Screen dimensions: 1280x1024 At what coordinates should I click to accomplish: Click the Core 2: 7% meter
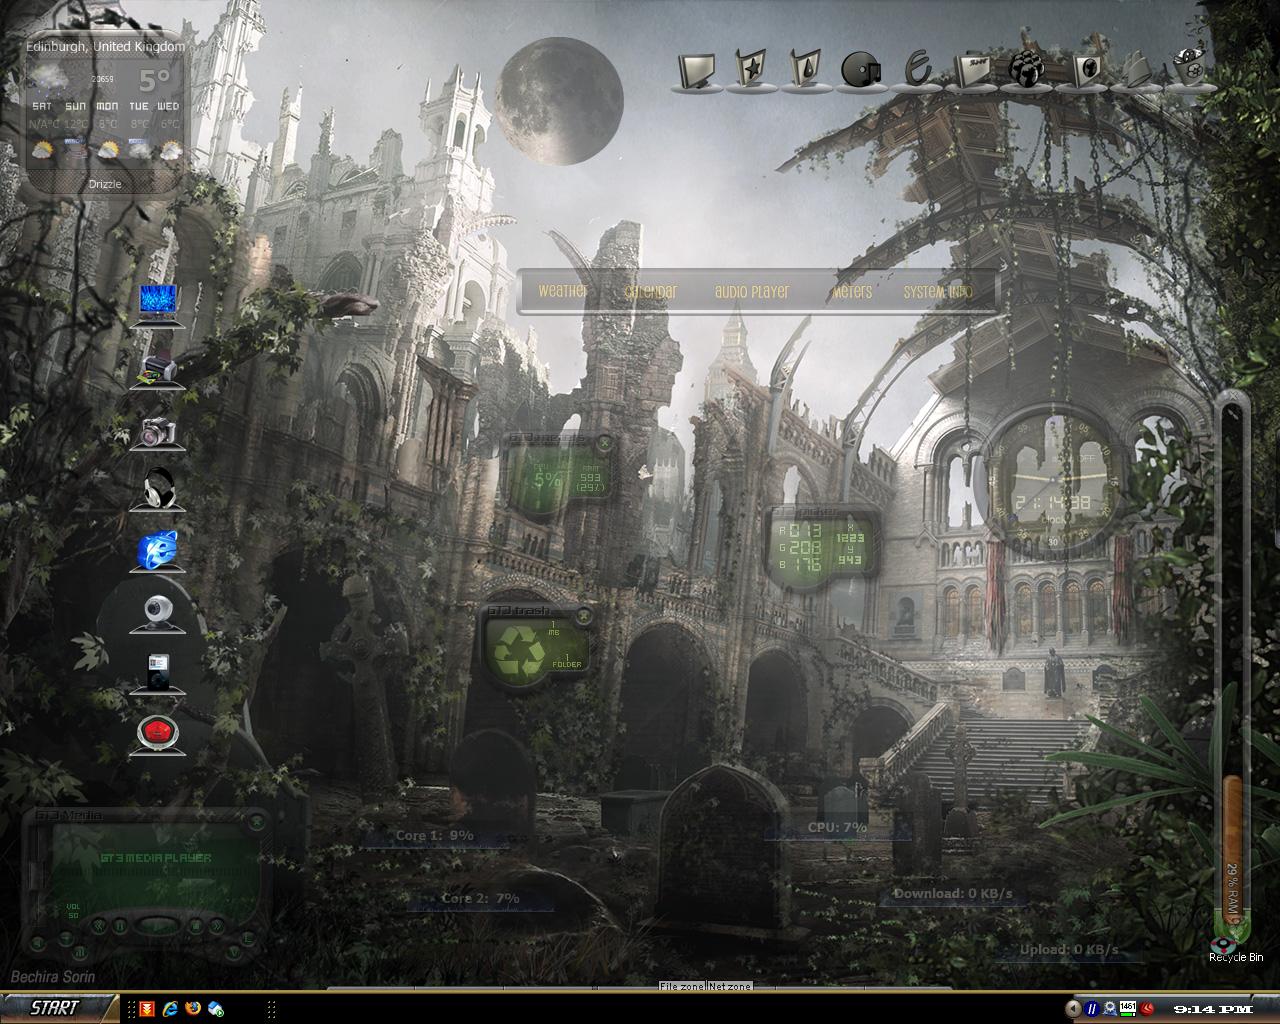click(x=480, y=899)
